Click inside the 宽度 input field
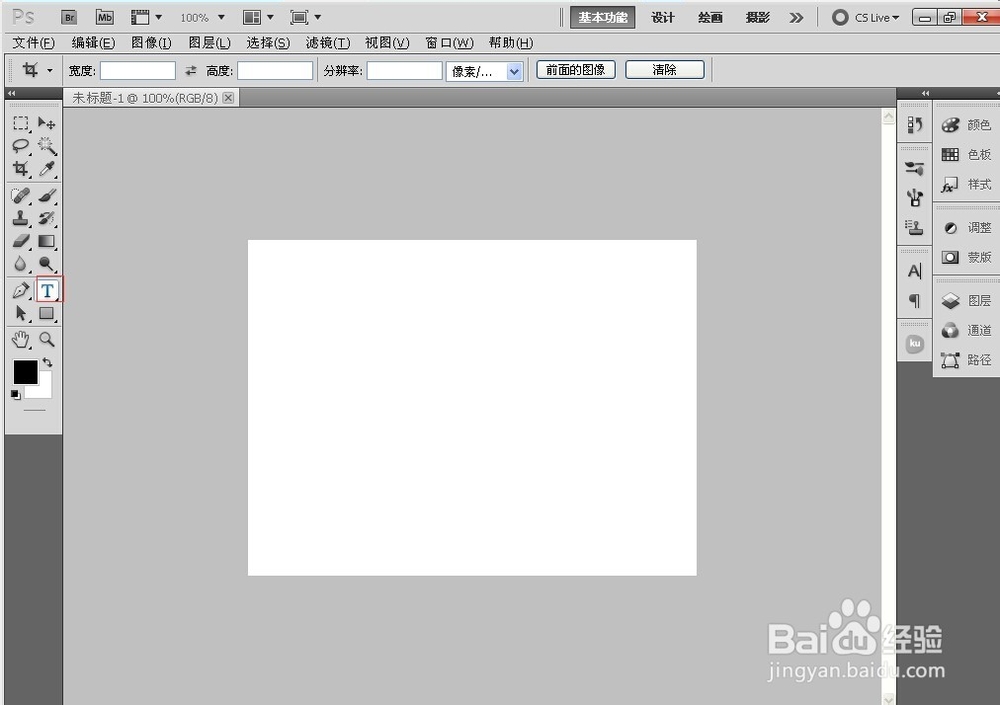Viewport: 1000px width, 705px height. click(x=137, y=69)
